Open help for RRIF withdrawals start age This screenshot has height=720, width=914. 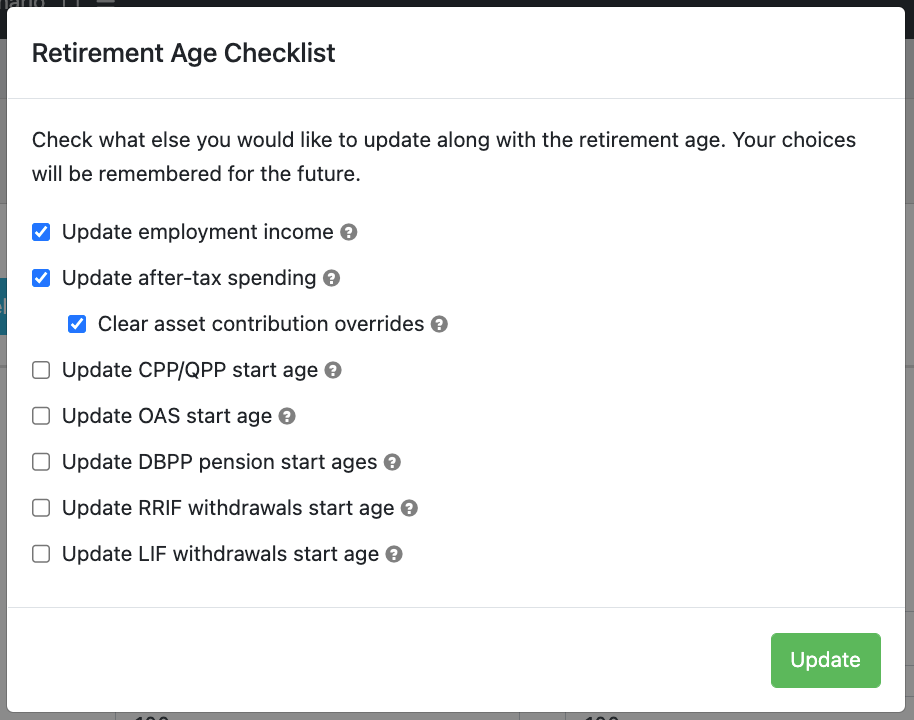click(x=409, y=508)
